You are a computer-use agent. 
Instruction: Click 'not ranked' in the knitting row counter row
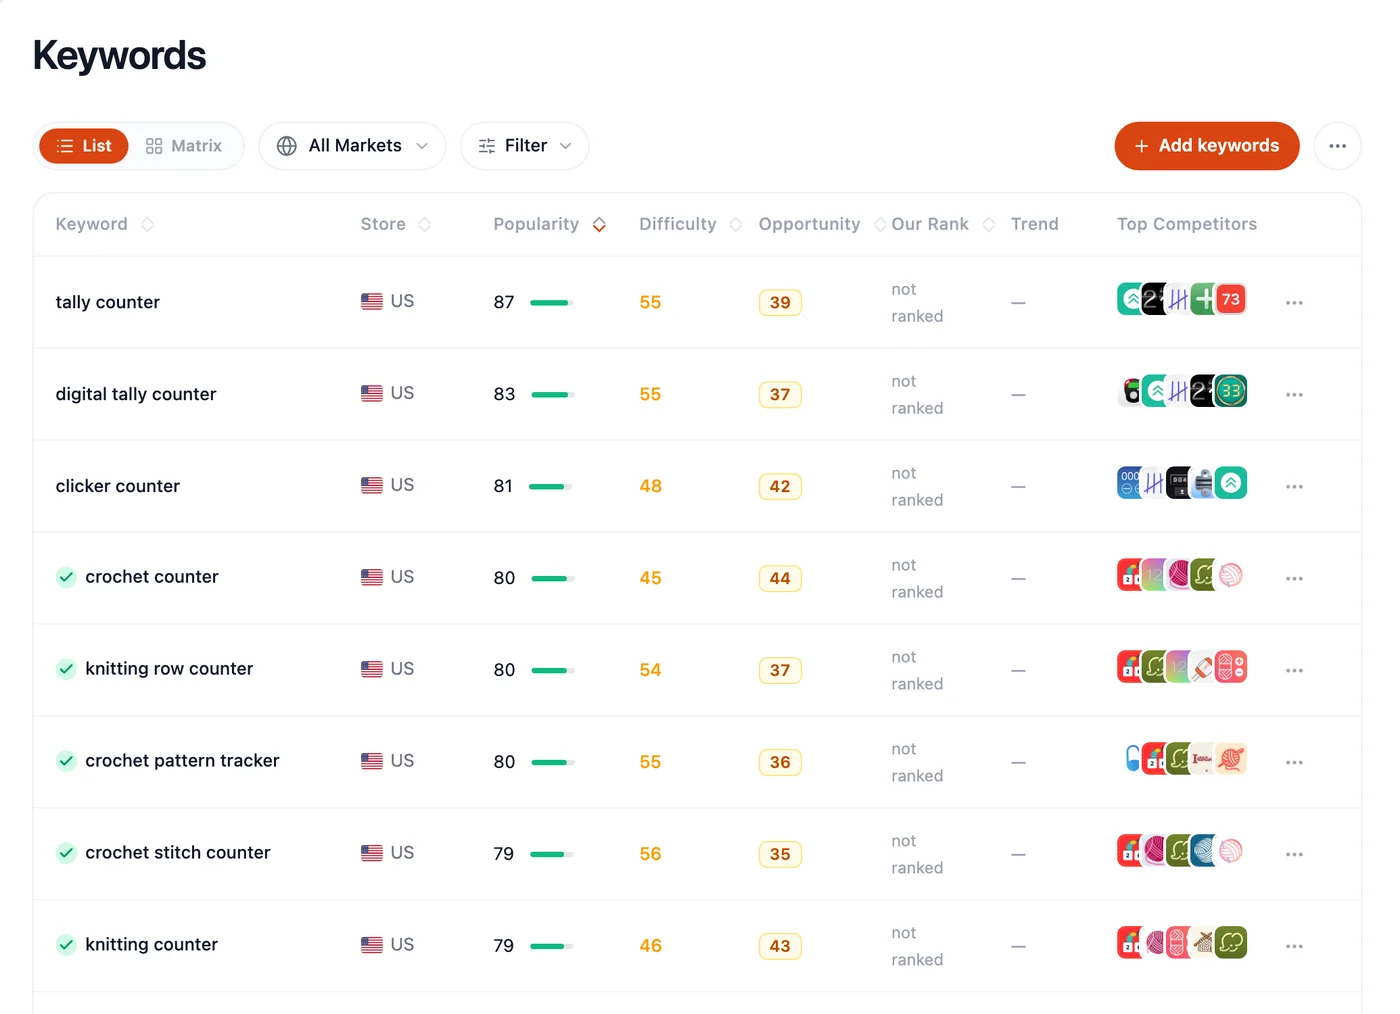pos(917,671)
